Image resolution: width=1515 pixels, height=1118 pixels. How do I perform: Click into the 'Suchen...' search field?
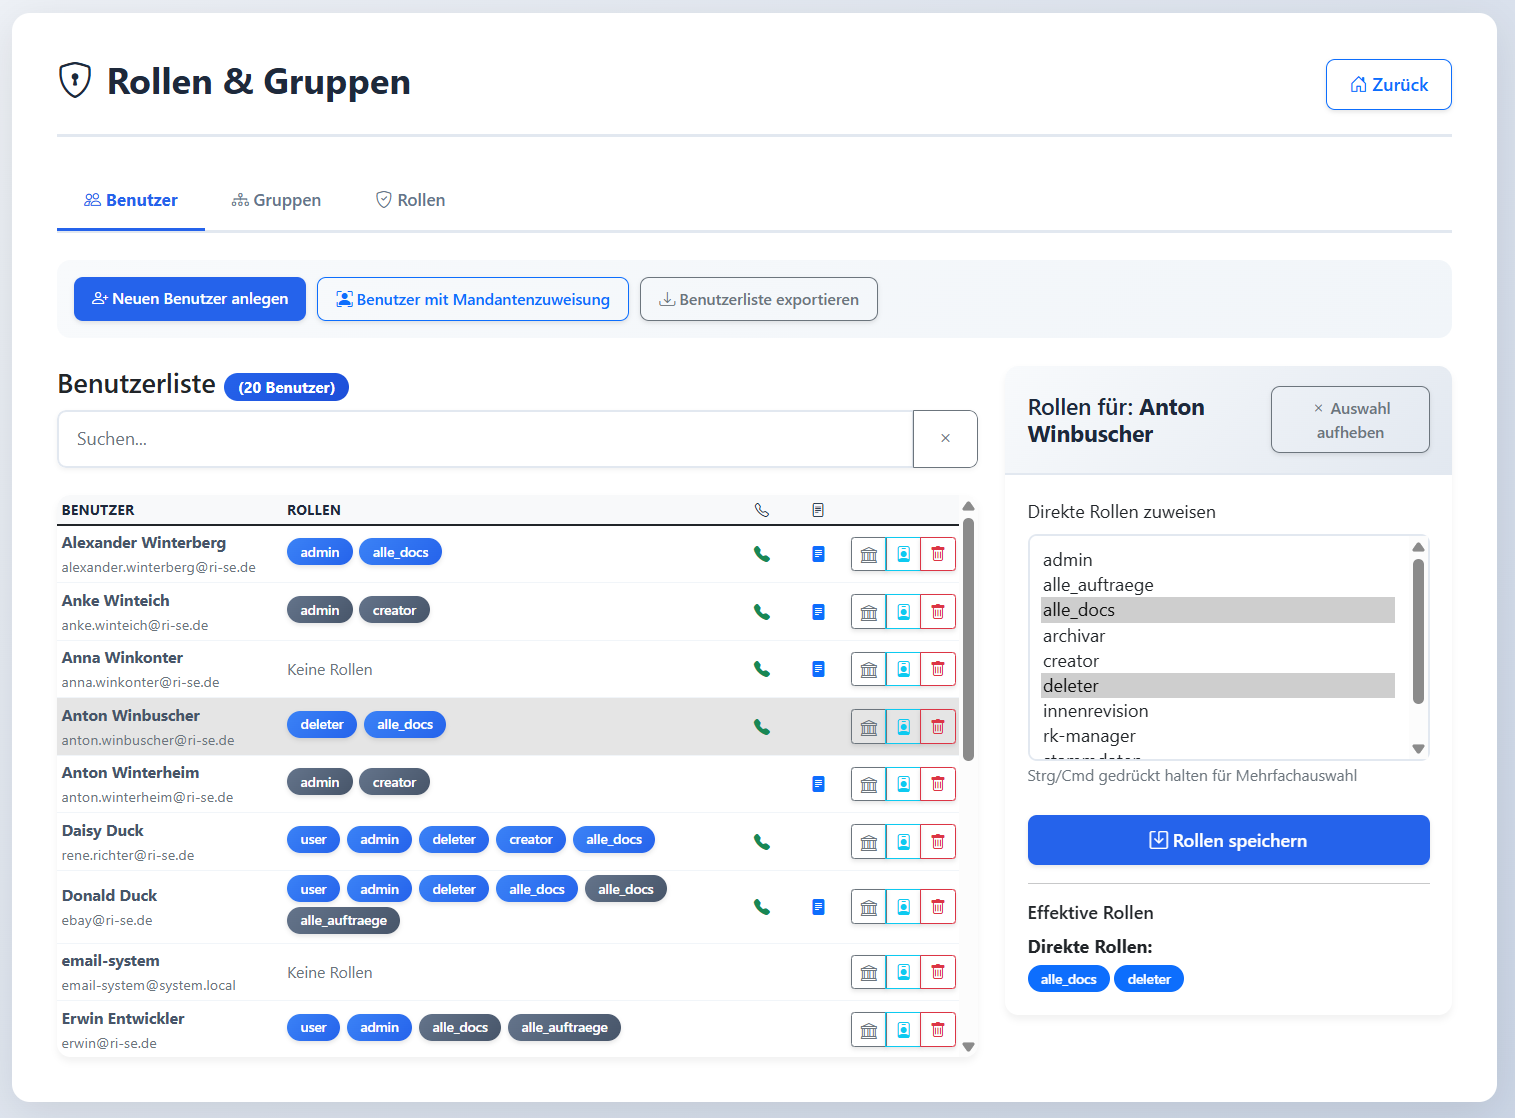[485, 439]
